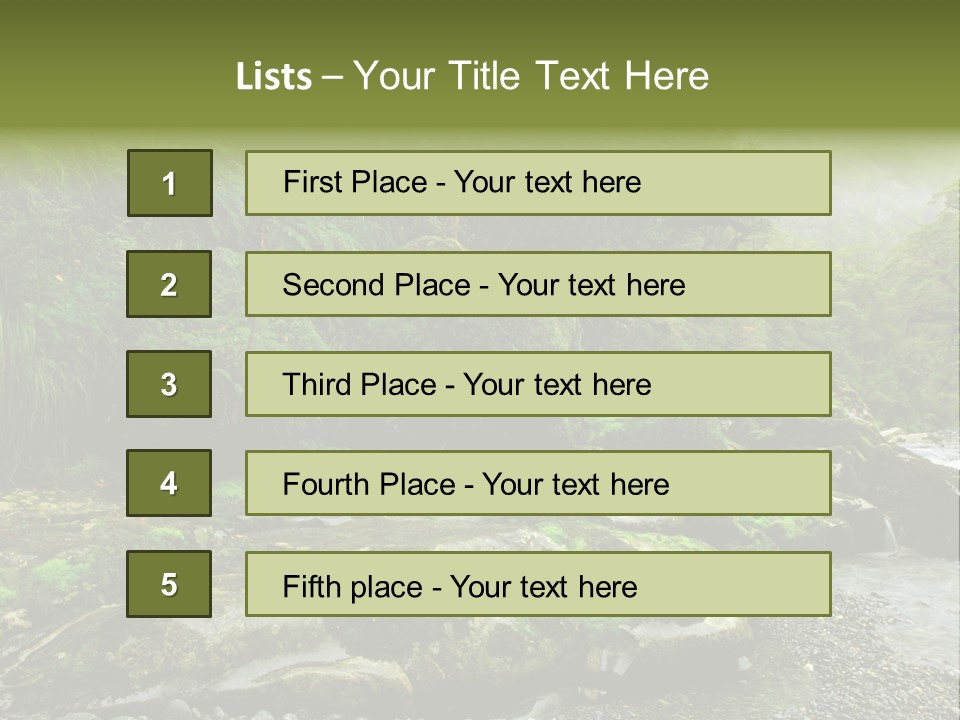The width and height of the screenshot is (960, 720).
Task: Click the empty right end of First Place bar
Action: click(x=760, y=183)
